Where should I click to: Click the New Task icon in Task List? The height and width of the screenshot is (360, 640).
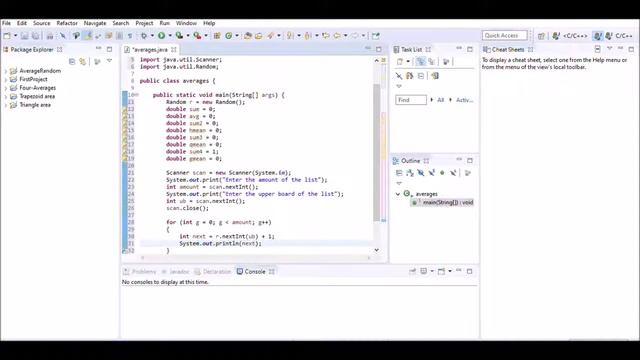400,62
